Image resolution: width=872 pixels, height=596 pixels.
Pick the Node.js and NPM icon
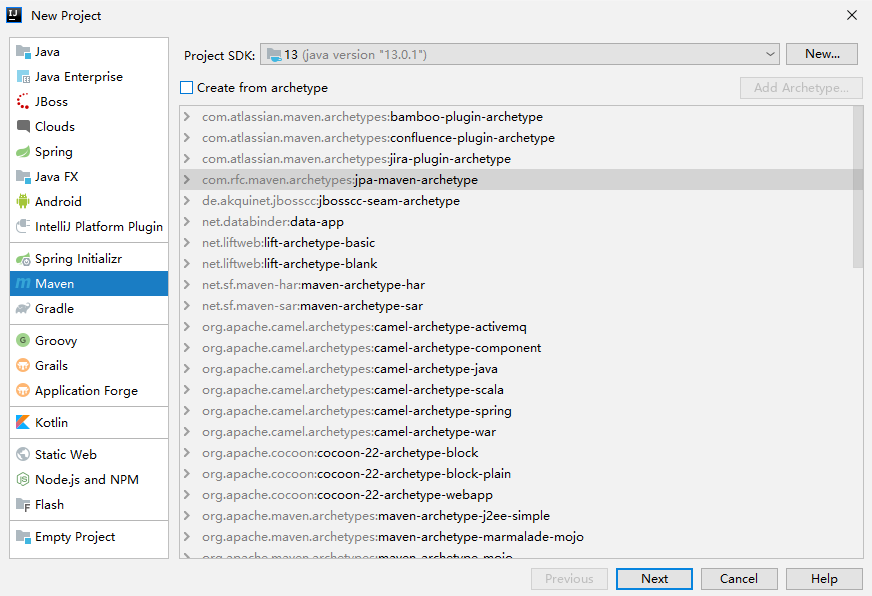point(23,479)
